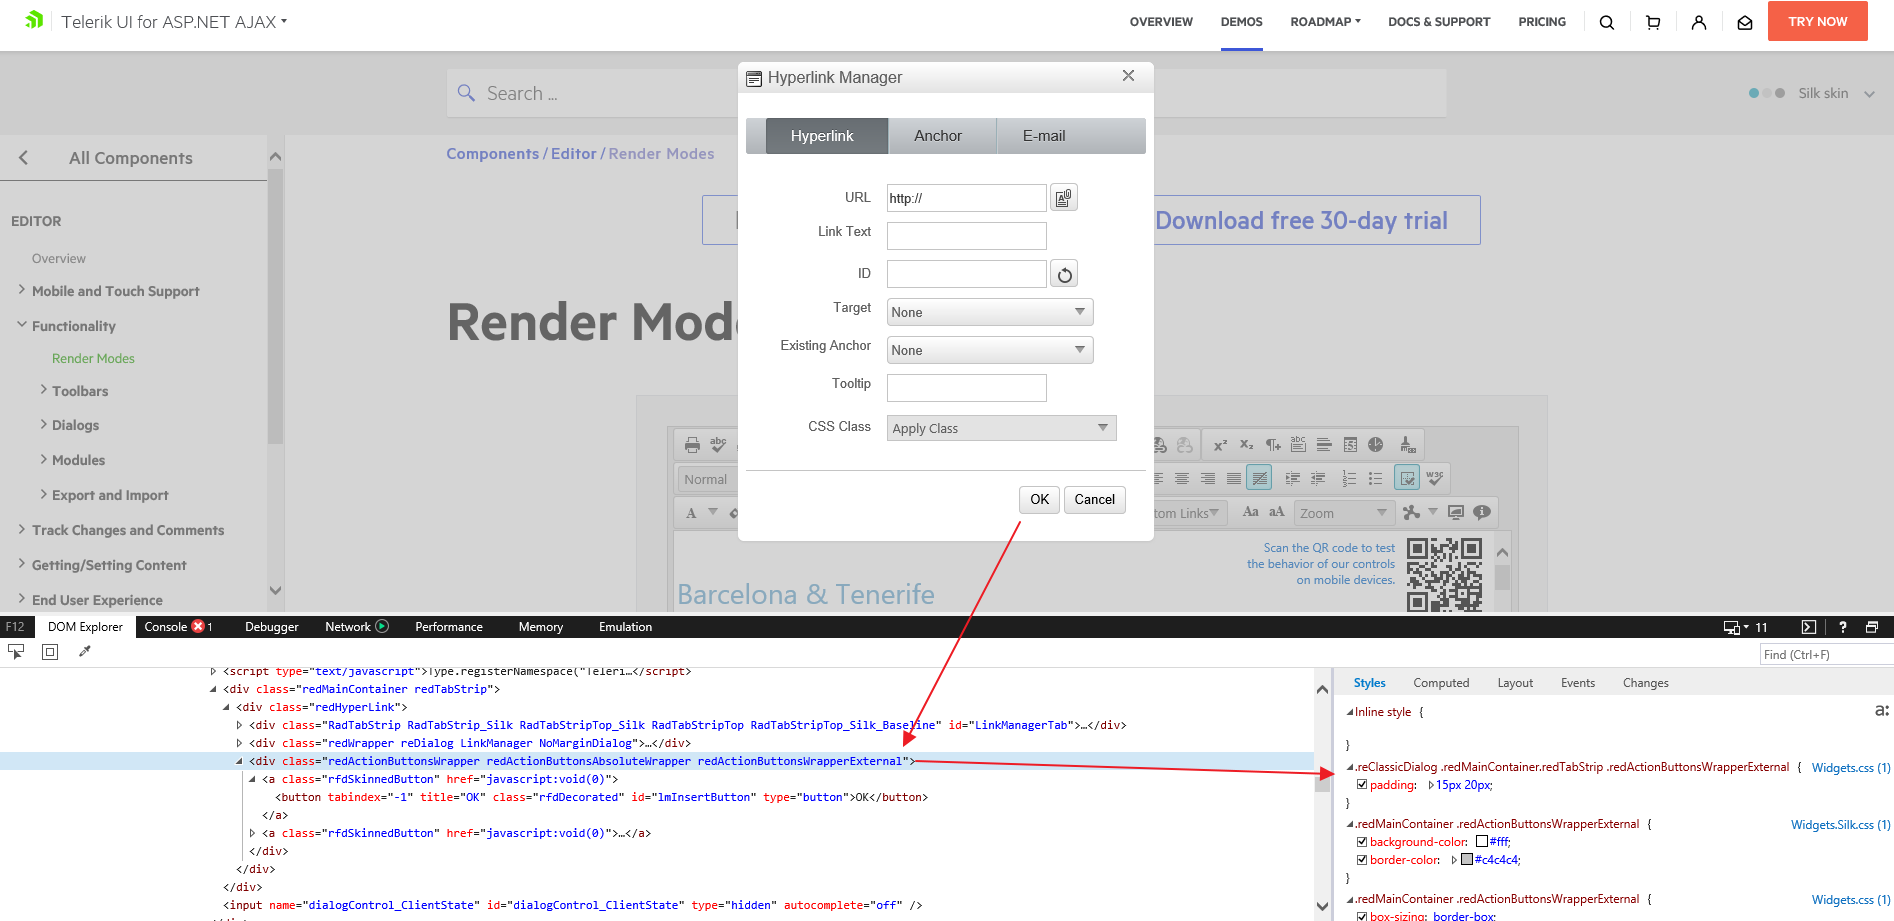This screenshot has width=1894, height=921.
Task: Uncheck the padding property checkbox
Action: [1362, 785]
